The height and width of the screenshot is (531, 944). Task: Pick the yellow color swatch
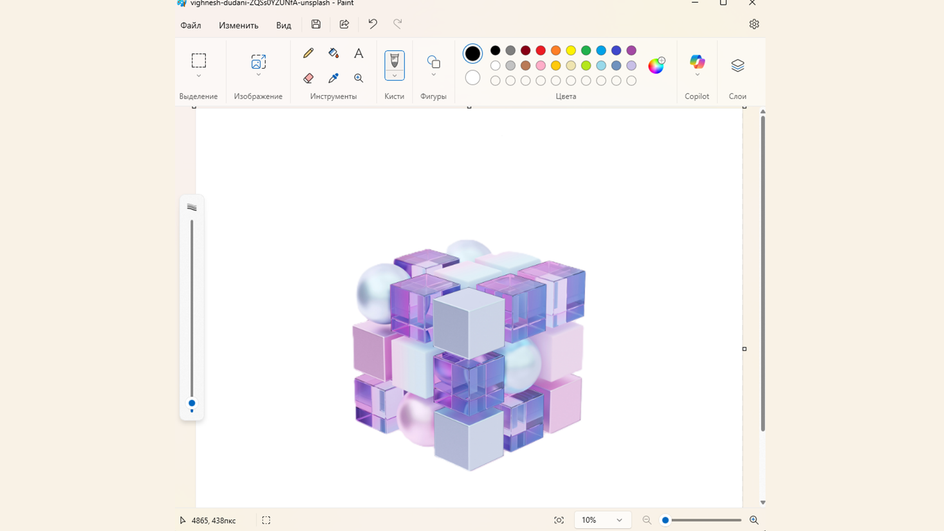pos(571,51)
